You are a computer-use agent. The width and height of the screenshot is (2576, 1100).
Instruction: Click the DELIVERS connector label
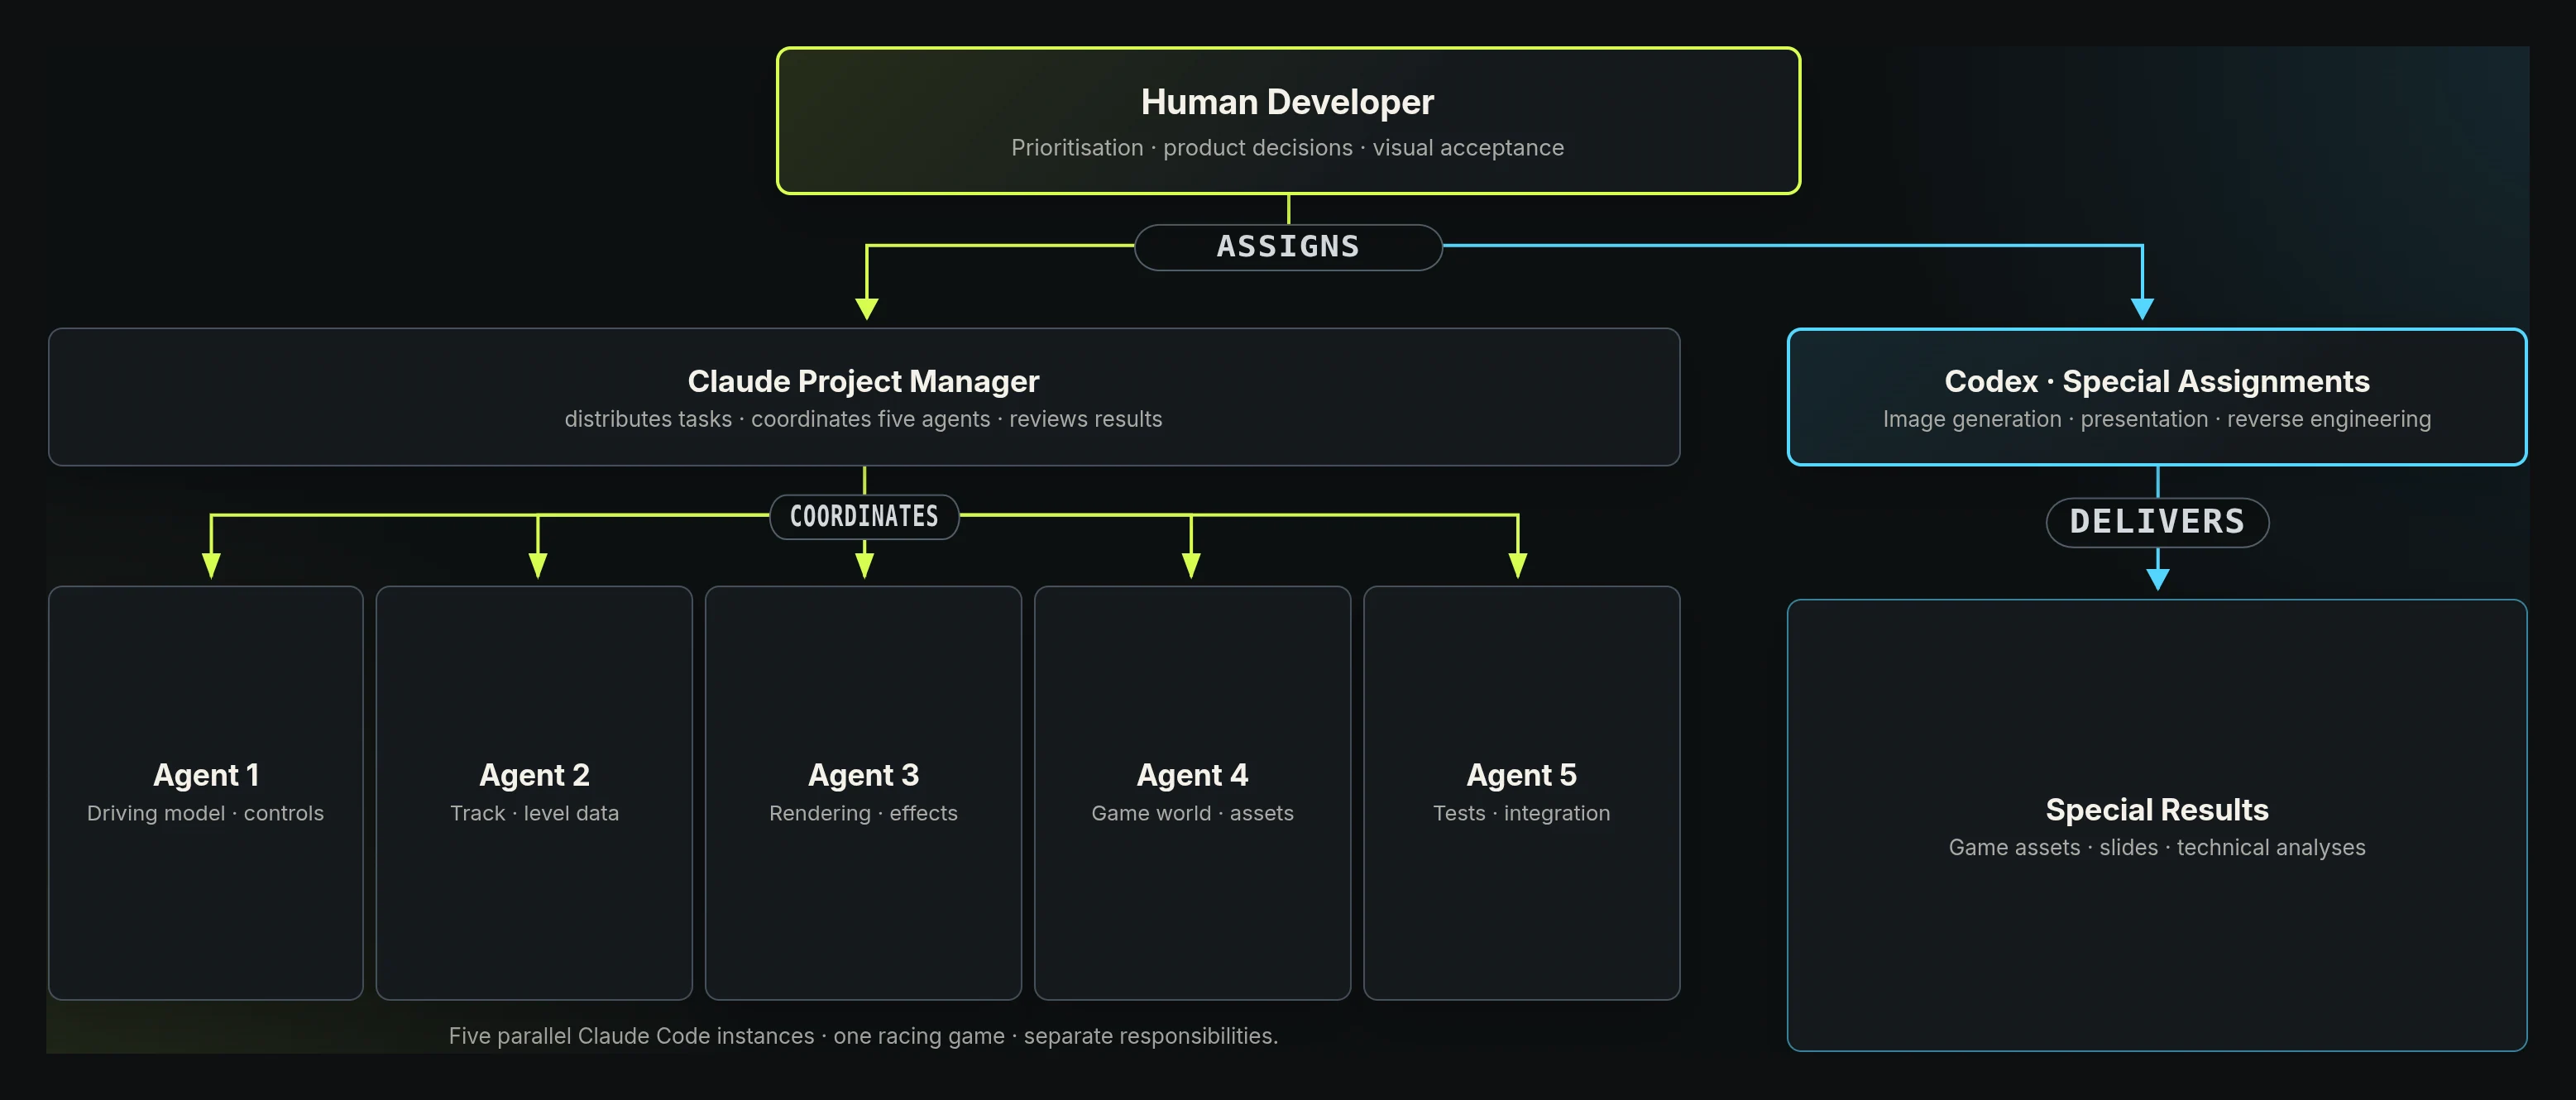[2157, 522]
